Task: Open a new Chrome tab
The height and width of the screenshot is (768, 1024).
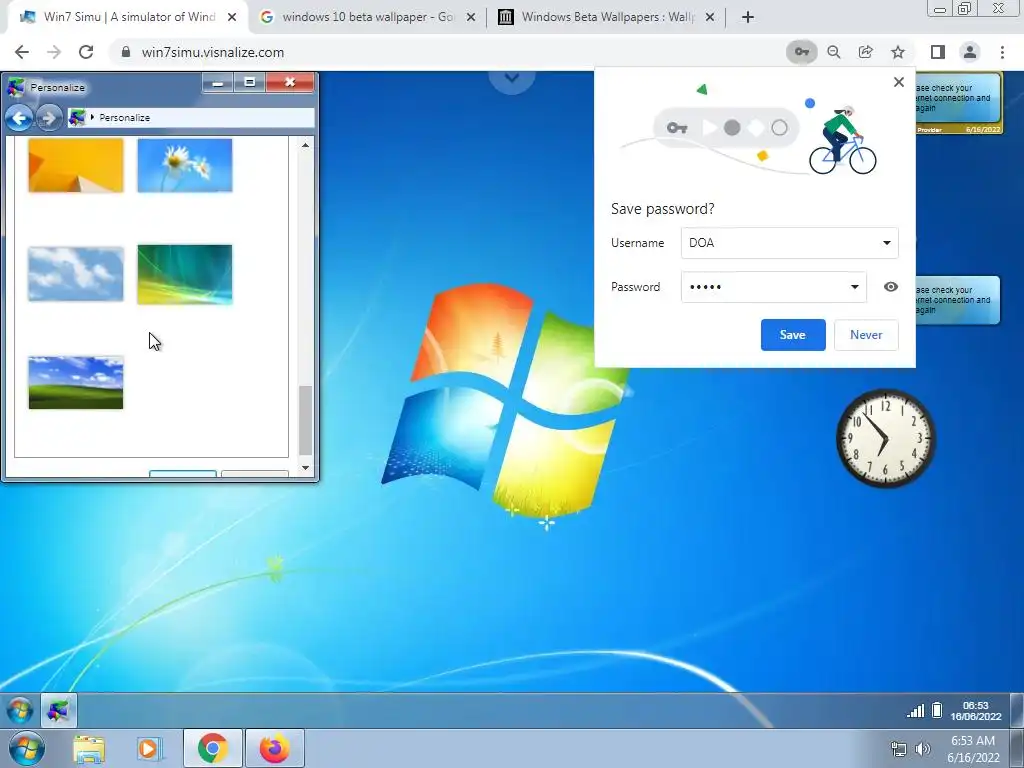Action: (x=748, y=17)
